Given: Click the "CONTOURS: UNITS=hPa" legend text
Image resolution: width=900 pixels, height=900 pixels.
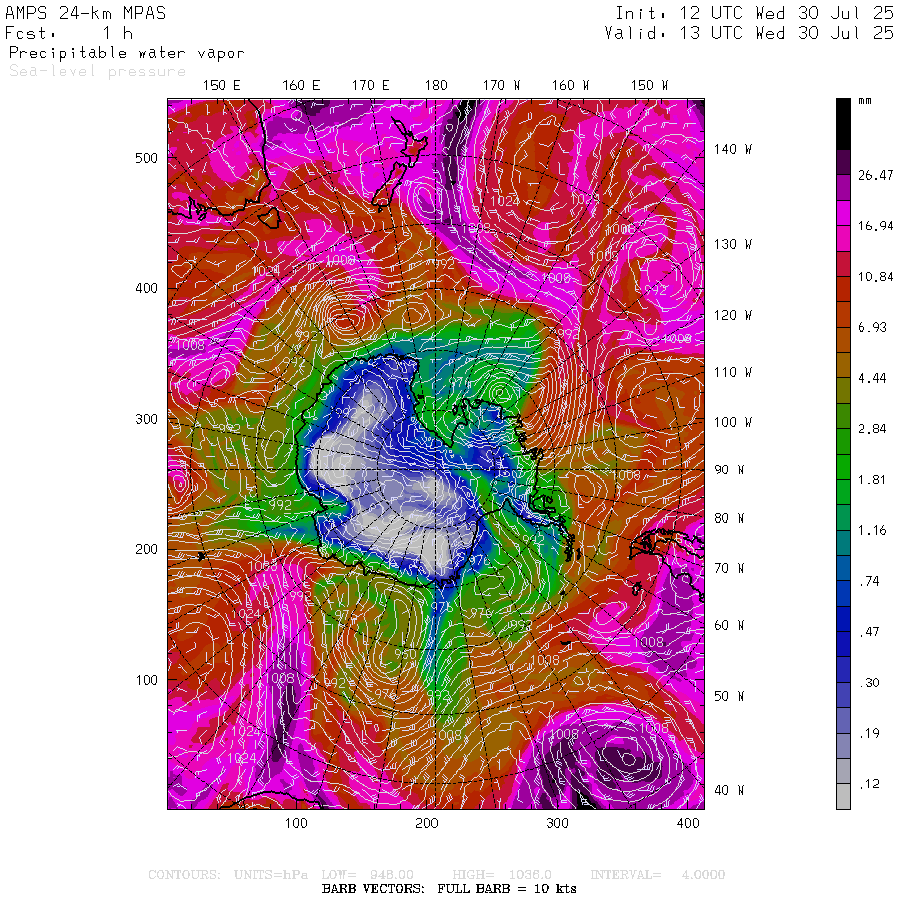Looking at the screenshot, I should coord(227,875).
